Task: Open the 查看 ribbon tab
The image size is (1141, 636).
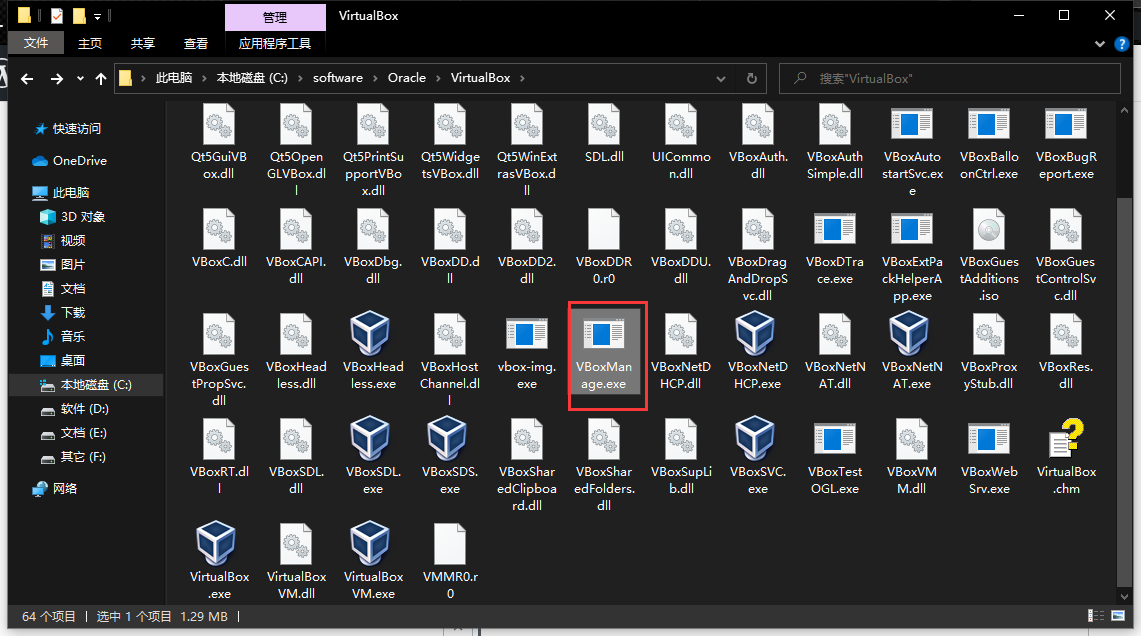Action: click(x=196, y=44)
